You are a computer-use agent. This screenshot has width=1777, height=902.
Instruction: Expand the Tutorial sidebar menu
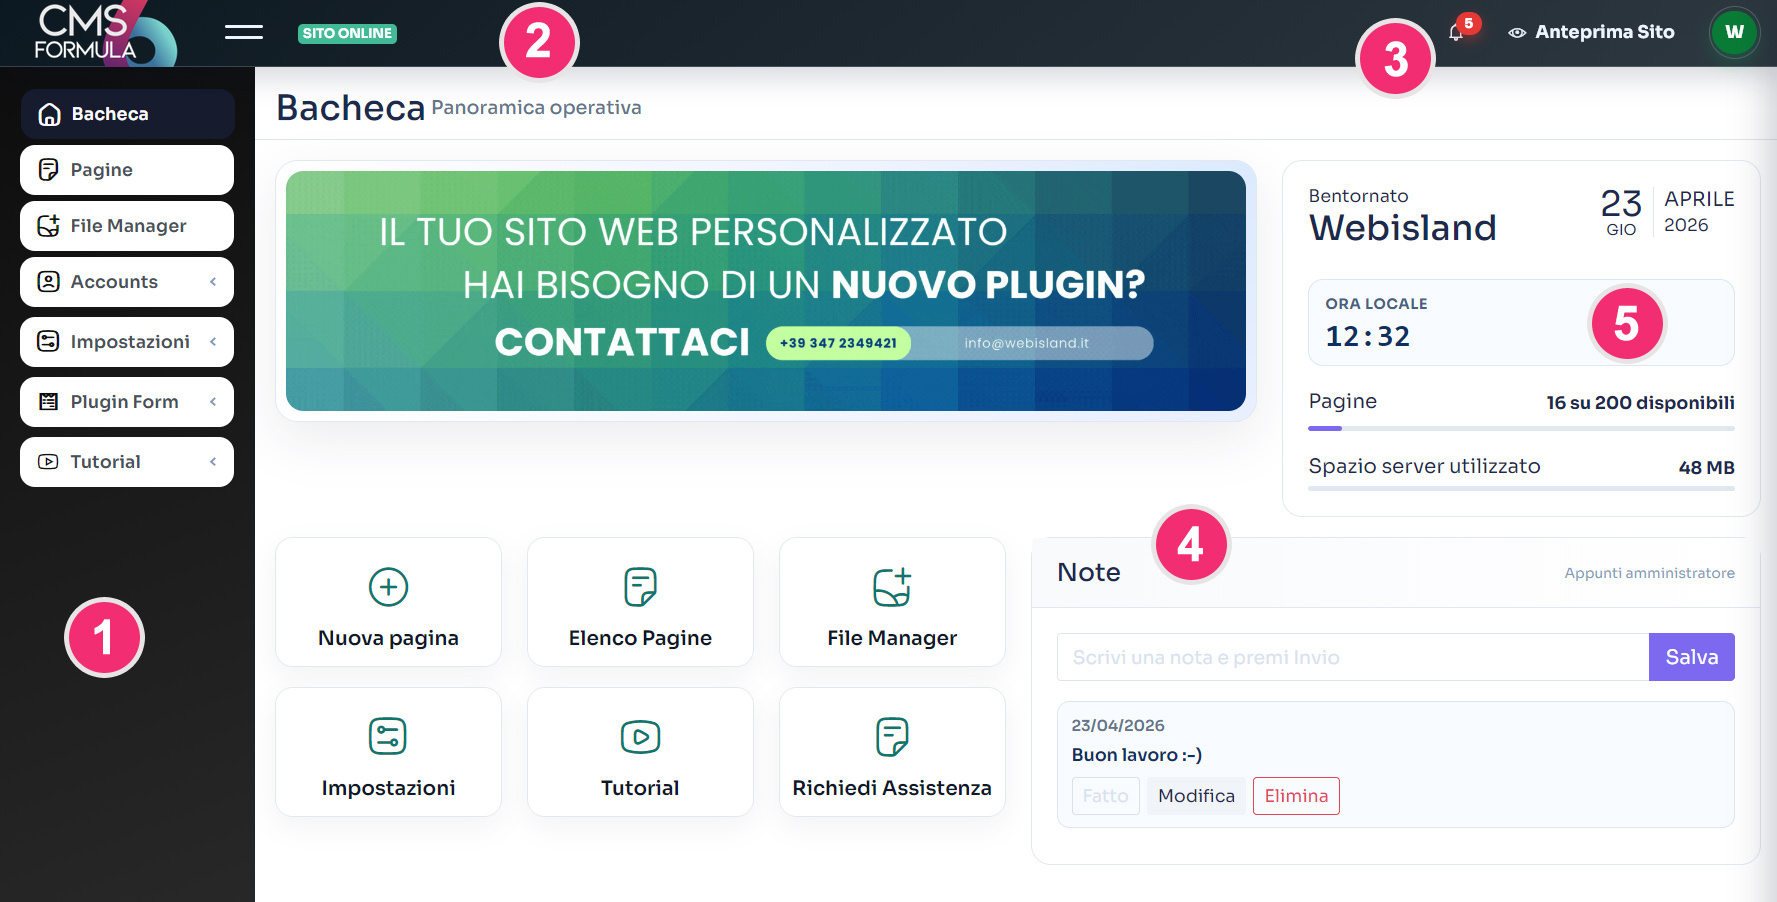click(x=127, y=462)
